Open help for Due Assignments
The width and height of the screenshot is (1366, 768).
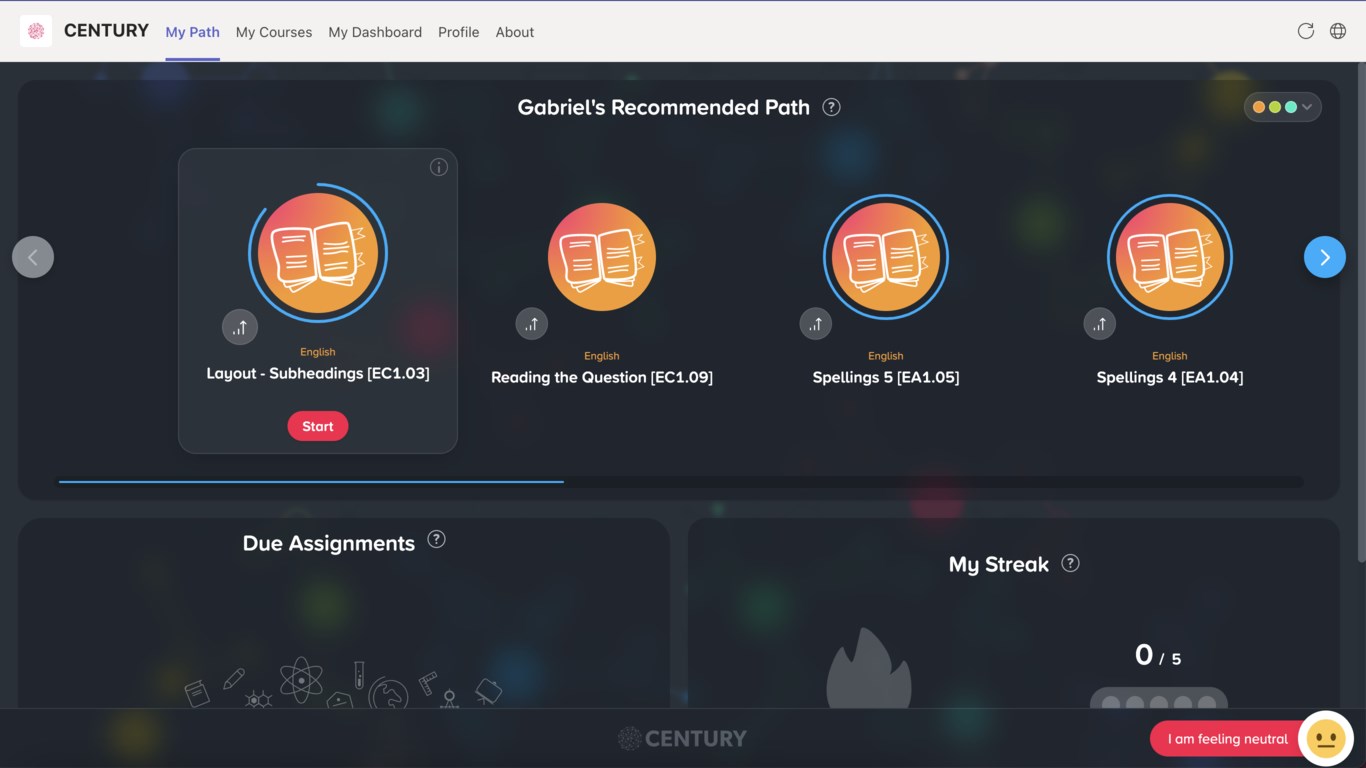tap(436, 539)
